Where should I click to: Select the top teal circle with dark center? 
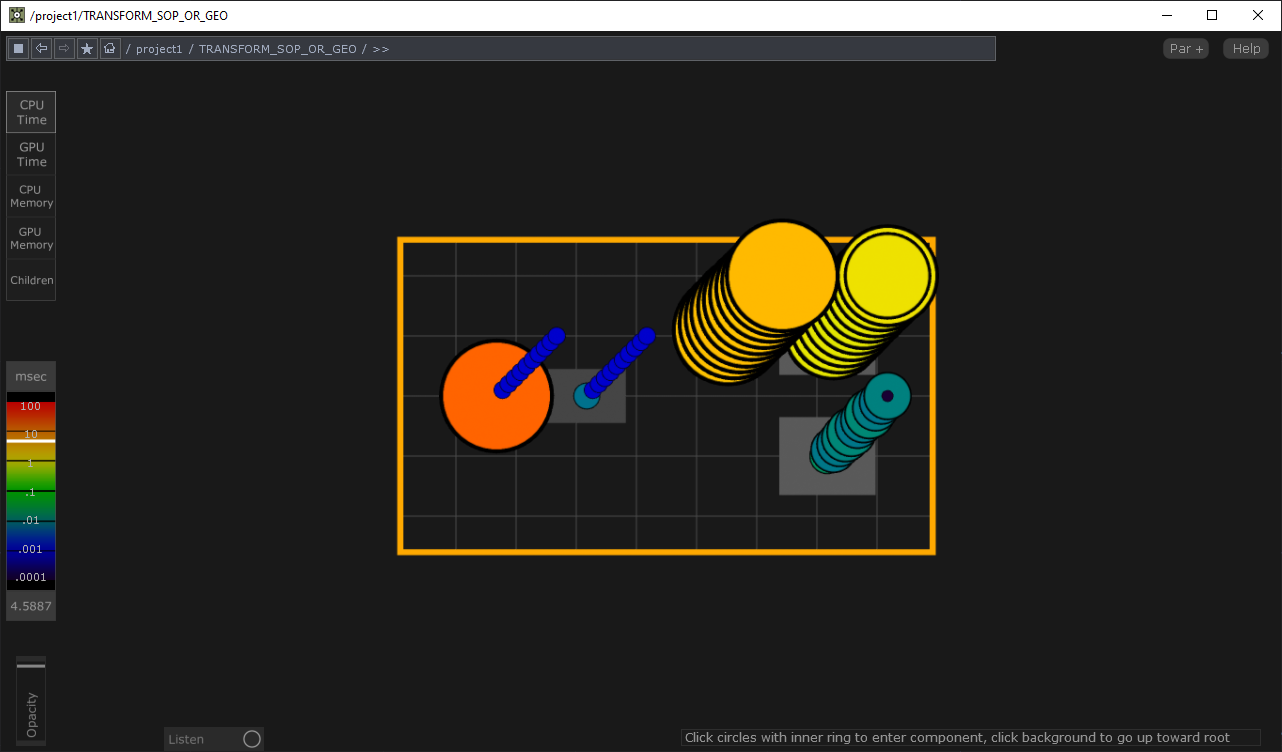887,396
